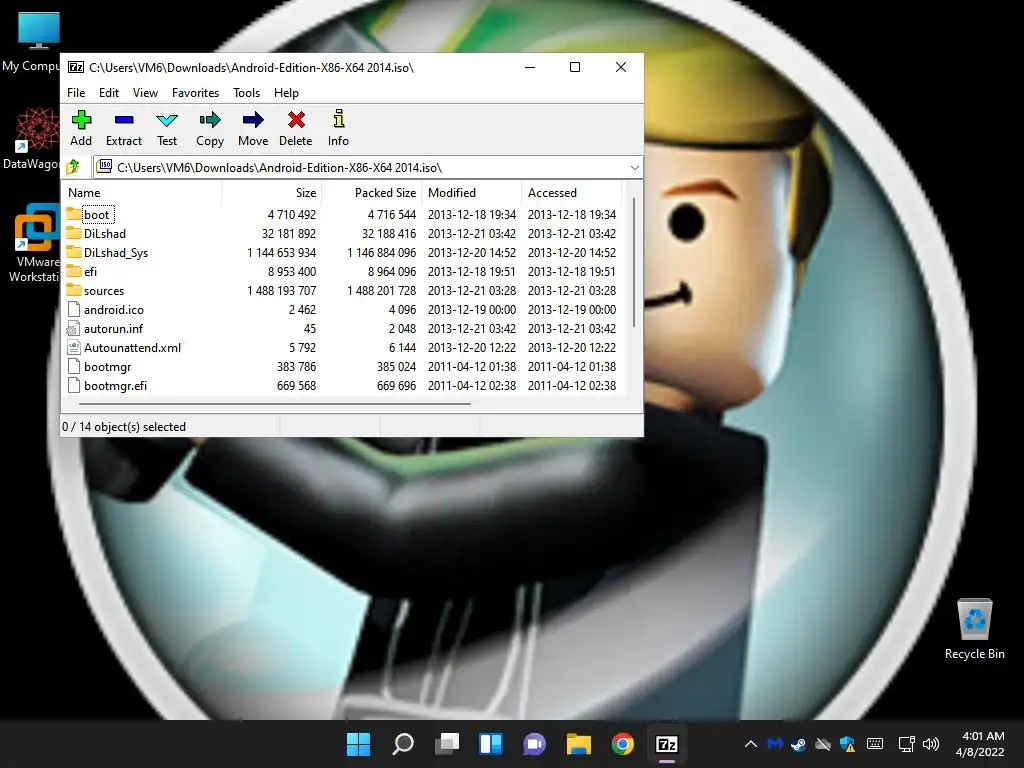The image size is (1024, 768).
Task: Click the horizontal scrollbar of file list
Action: point(274,404)
